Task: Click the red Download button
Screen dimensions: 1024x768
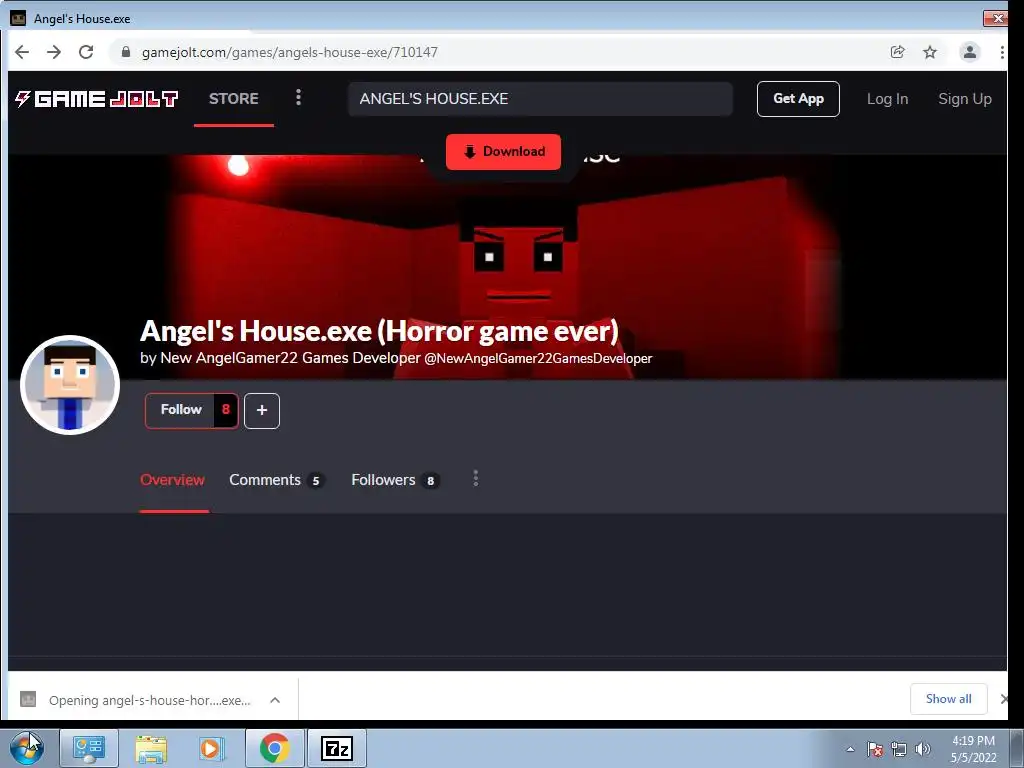Action: (503, 152)
